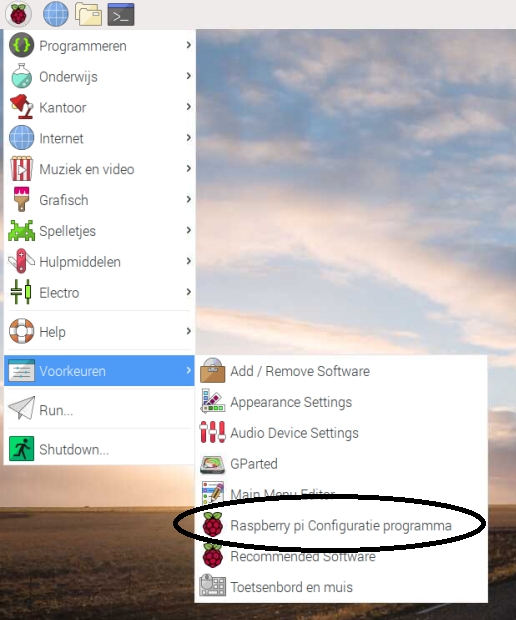Image resolution: width=516 pixels, height=620 pixels.
Task: Click the Help lifebuoy icon
Action: pos(21,331)
